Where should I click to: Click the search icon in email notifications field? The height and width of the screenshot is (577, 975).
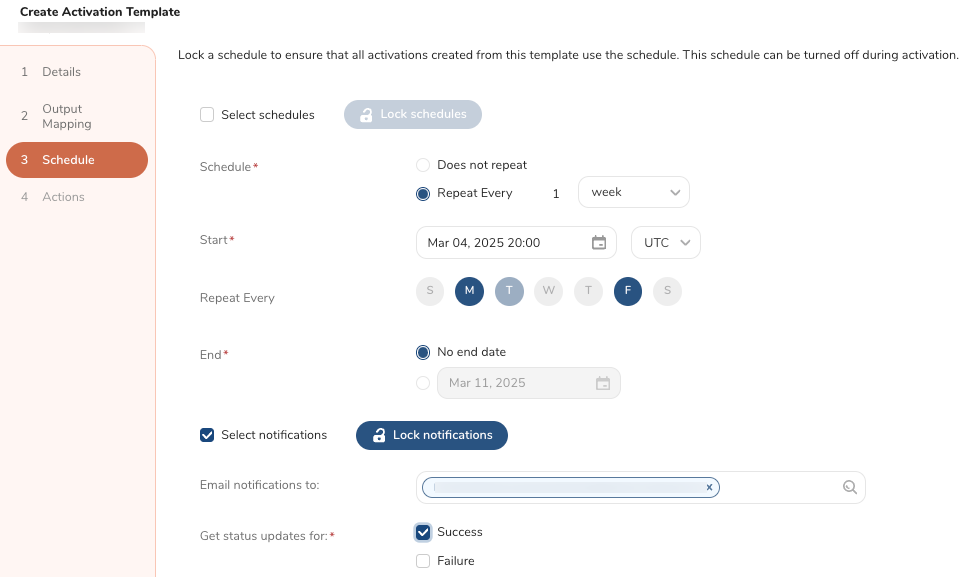(x=849, y=487)
